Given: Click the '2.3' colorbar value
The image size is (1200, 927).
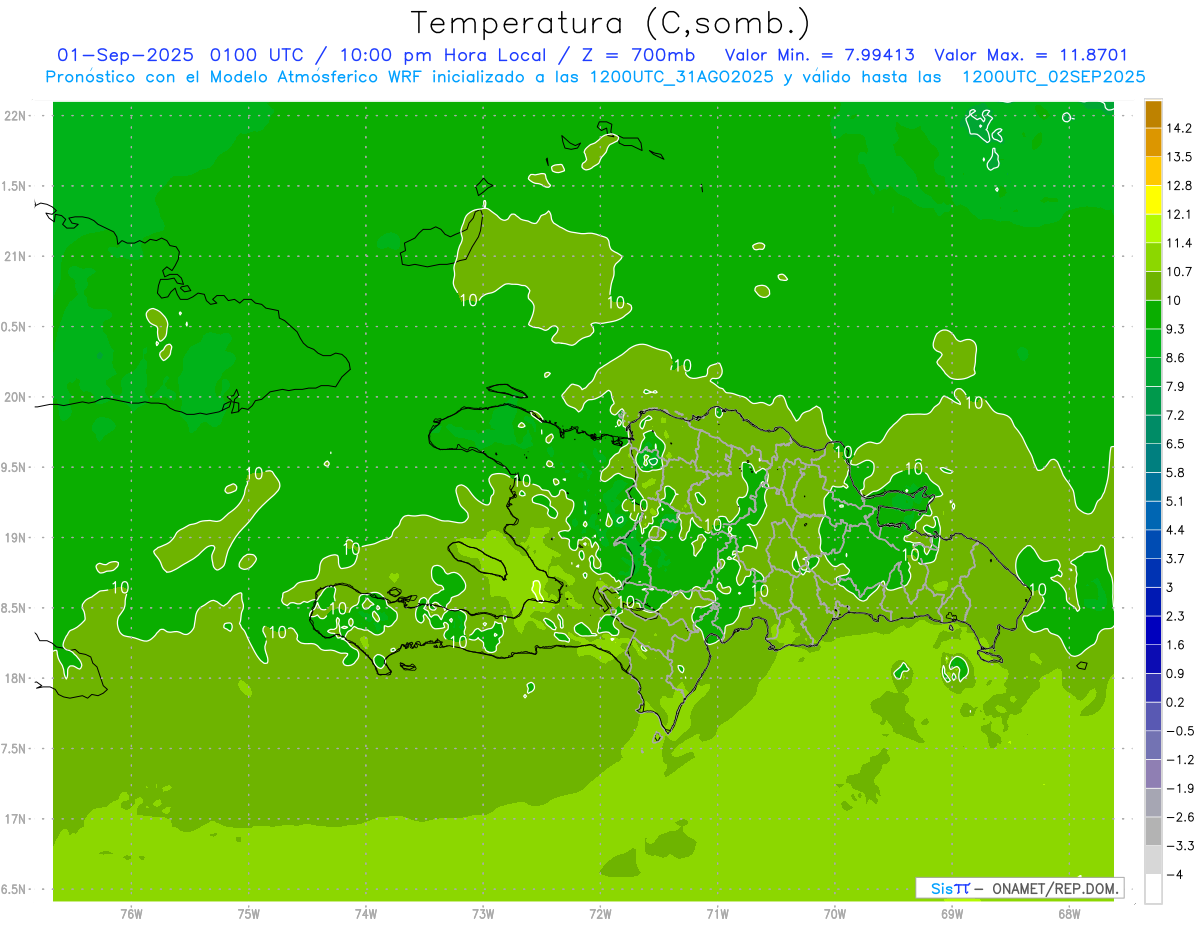Looking at the screenshot, I should pyautogui.click(x=1177, y=616).
